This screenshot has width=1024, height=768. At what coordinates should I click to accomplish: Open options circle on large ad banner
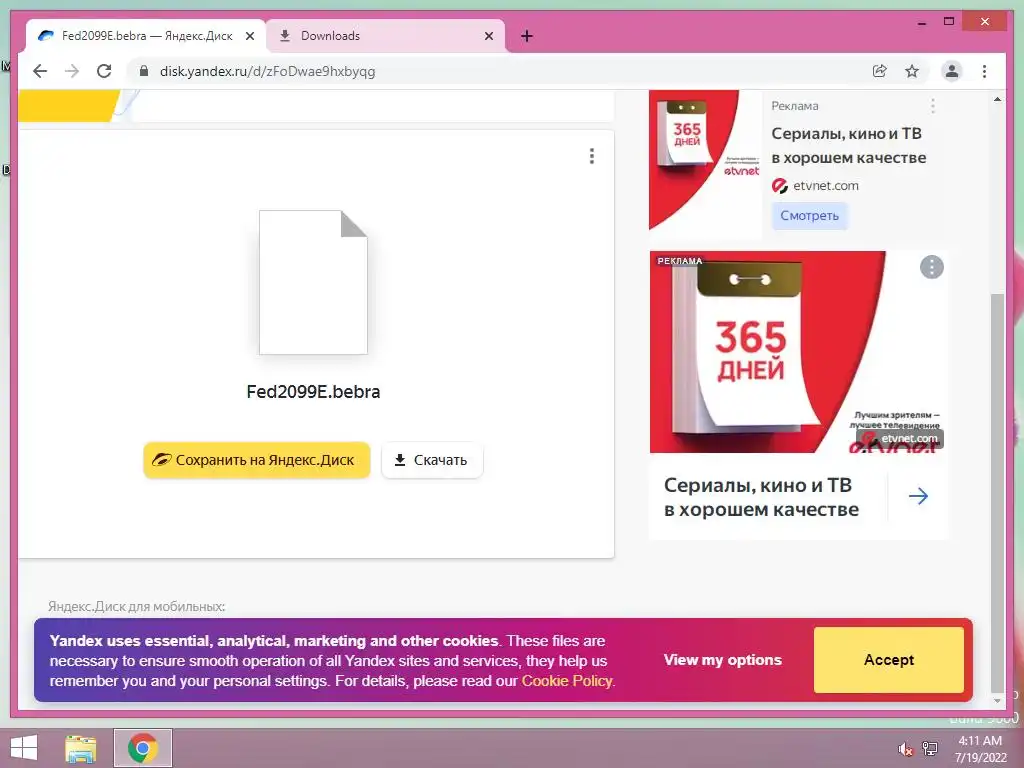[x=931, y=267]
